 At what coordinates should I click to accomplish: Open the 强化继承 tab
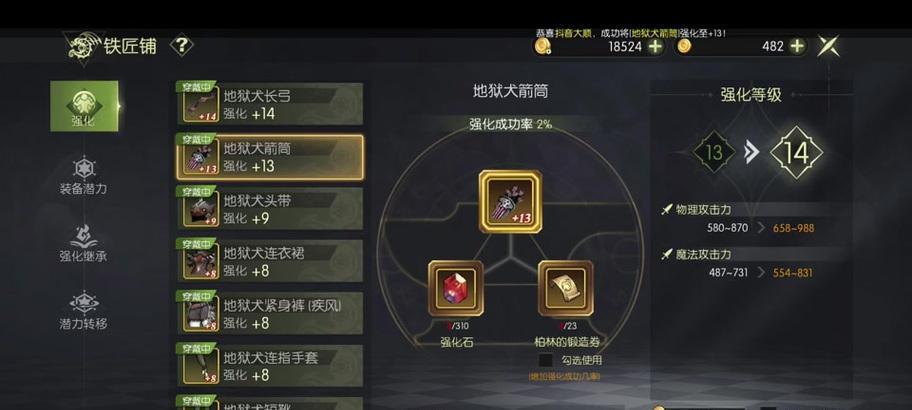83,244
